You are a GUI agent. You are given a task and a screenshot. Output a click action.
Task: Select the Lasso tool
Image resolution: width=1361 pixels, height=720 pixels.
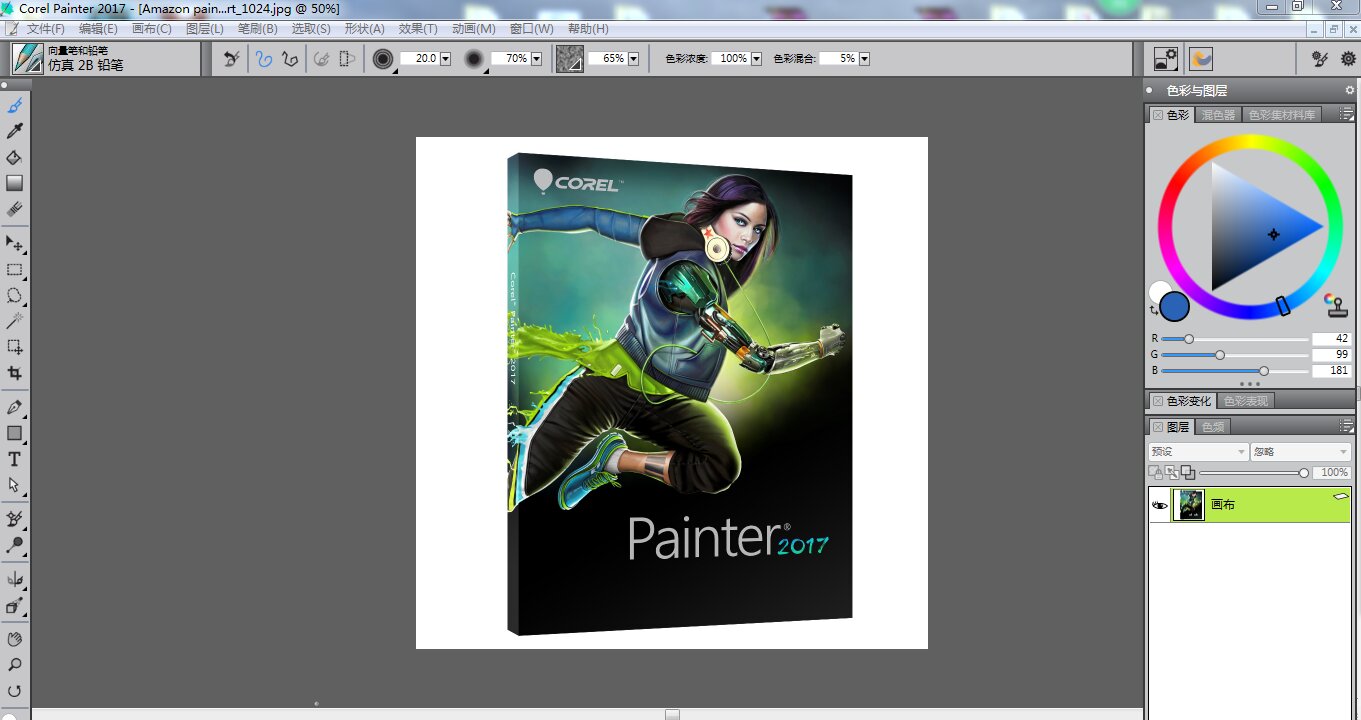(x=15, y=295)
